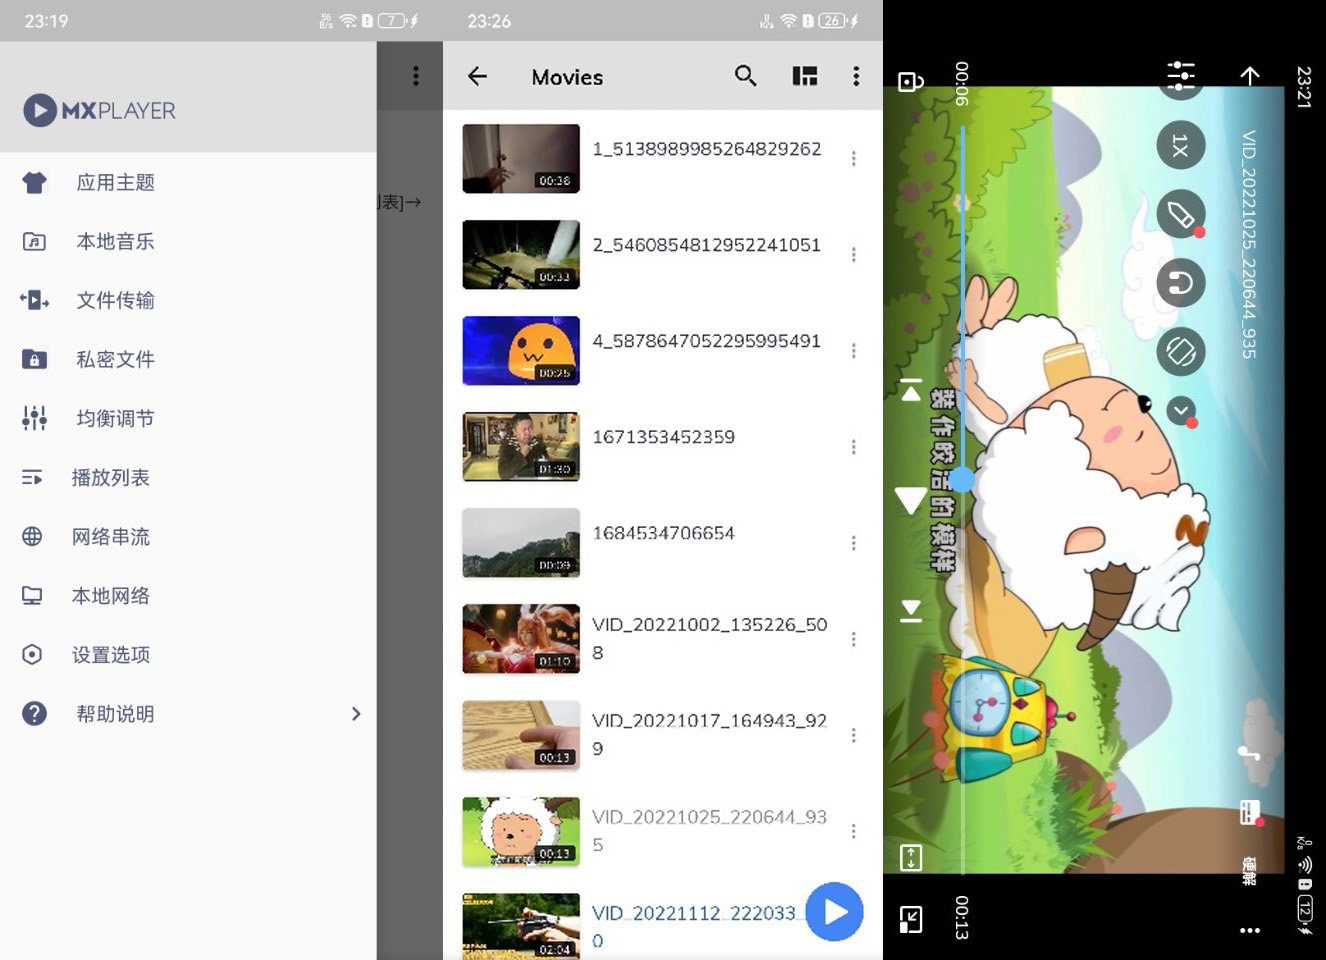
Task: Open options for video 2_5460854812952241051
Action: coord(853,255)
